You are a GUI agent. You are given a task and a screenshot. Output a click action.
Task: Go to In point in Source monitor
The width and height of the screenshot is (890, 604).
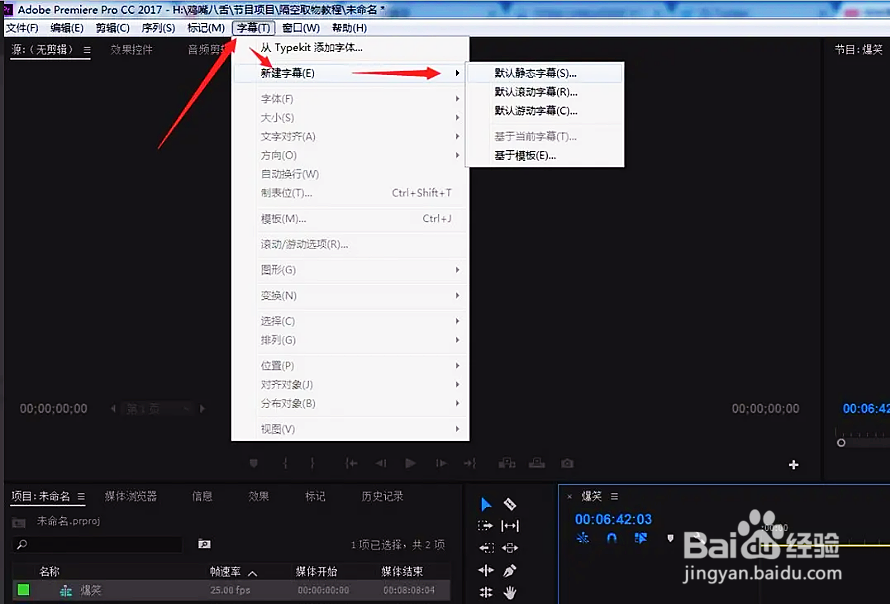[351, 463]
